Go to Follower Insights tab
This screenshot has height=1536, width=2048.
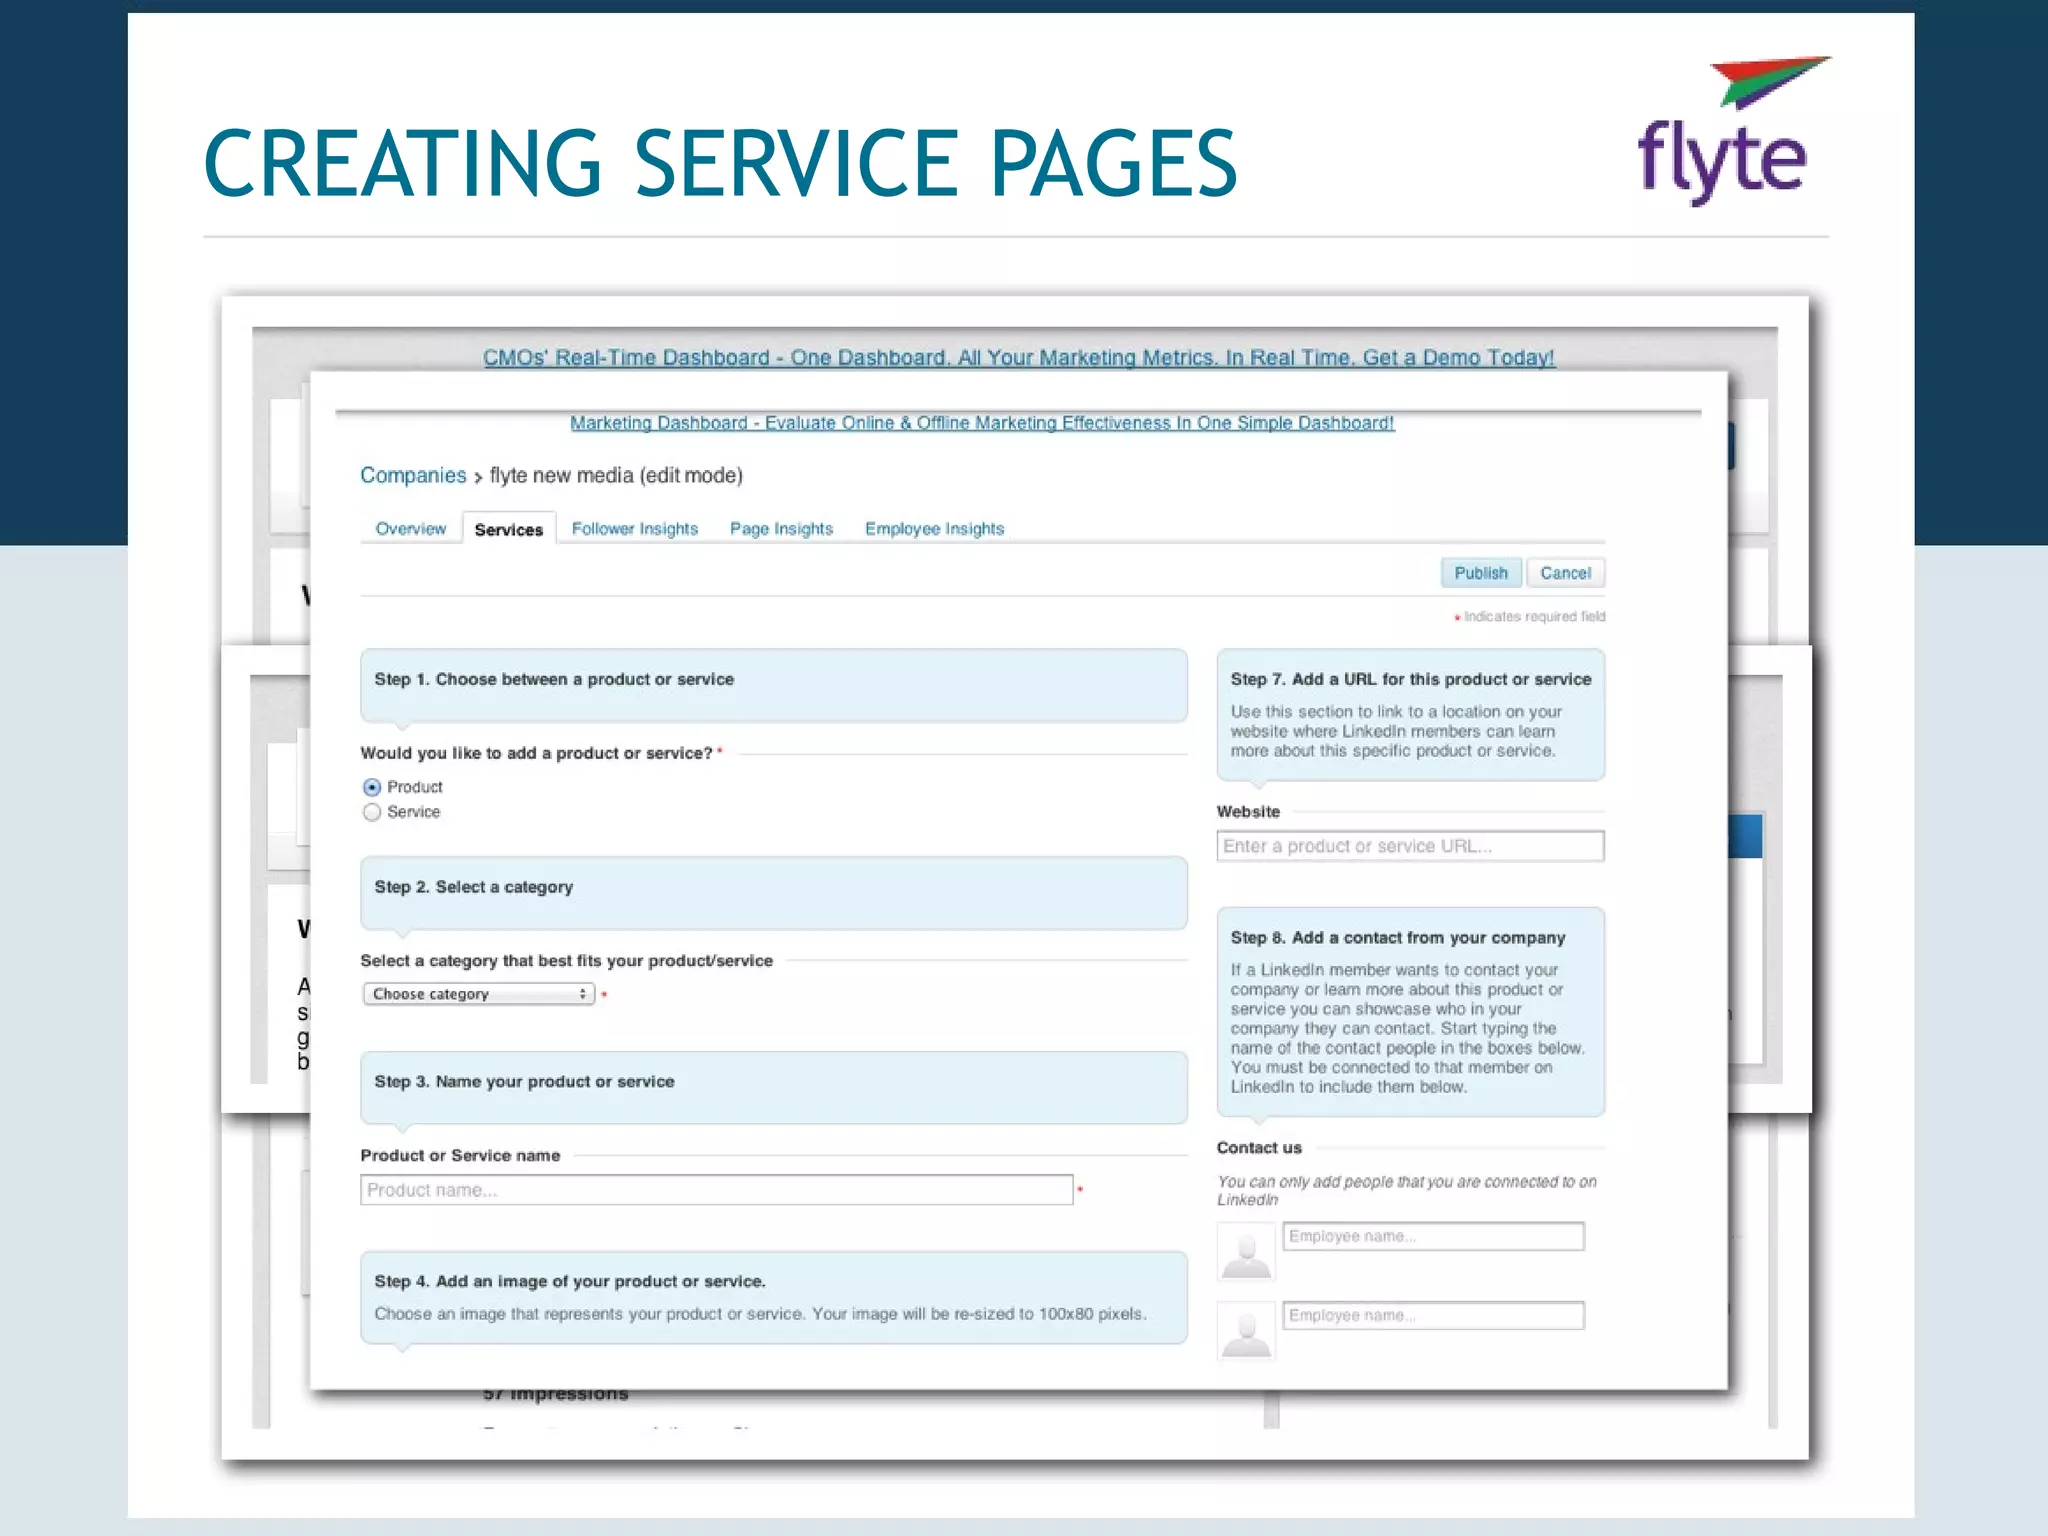[x=634, y=529]
